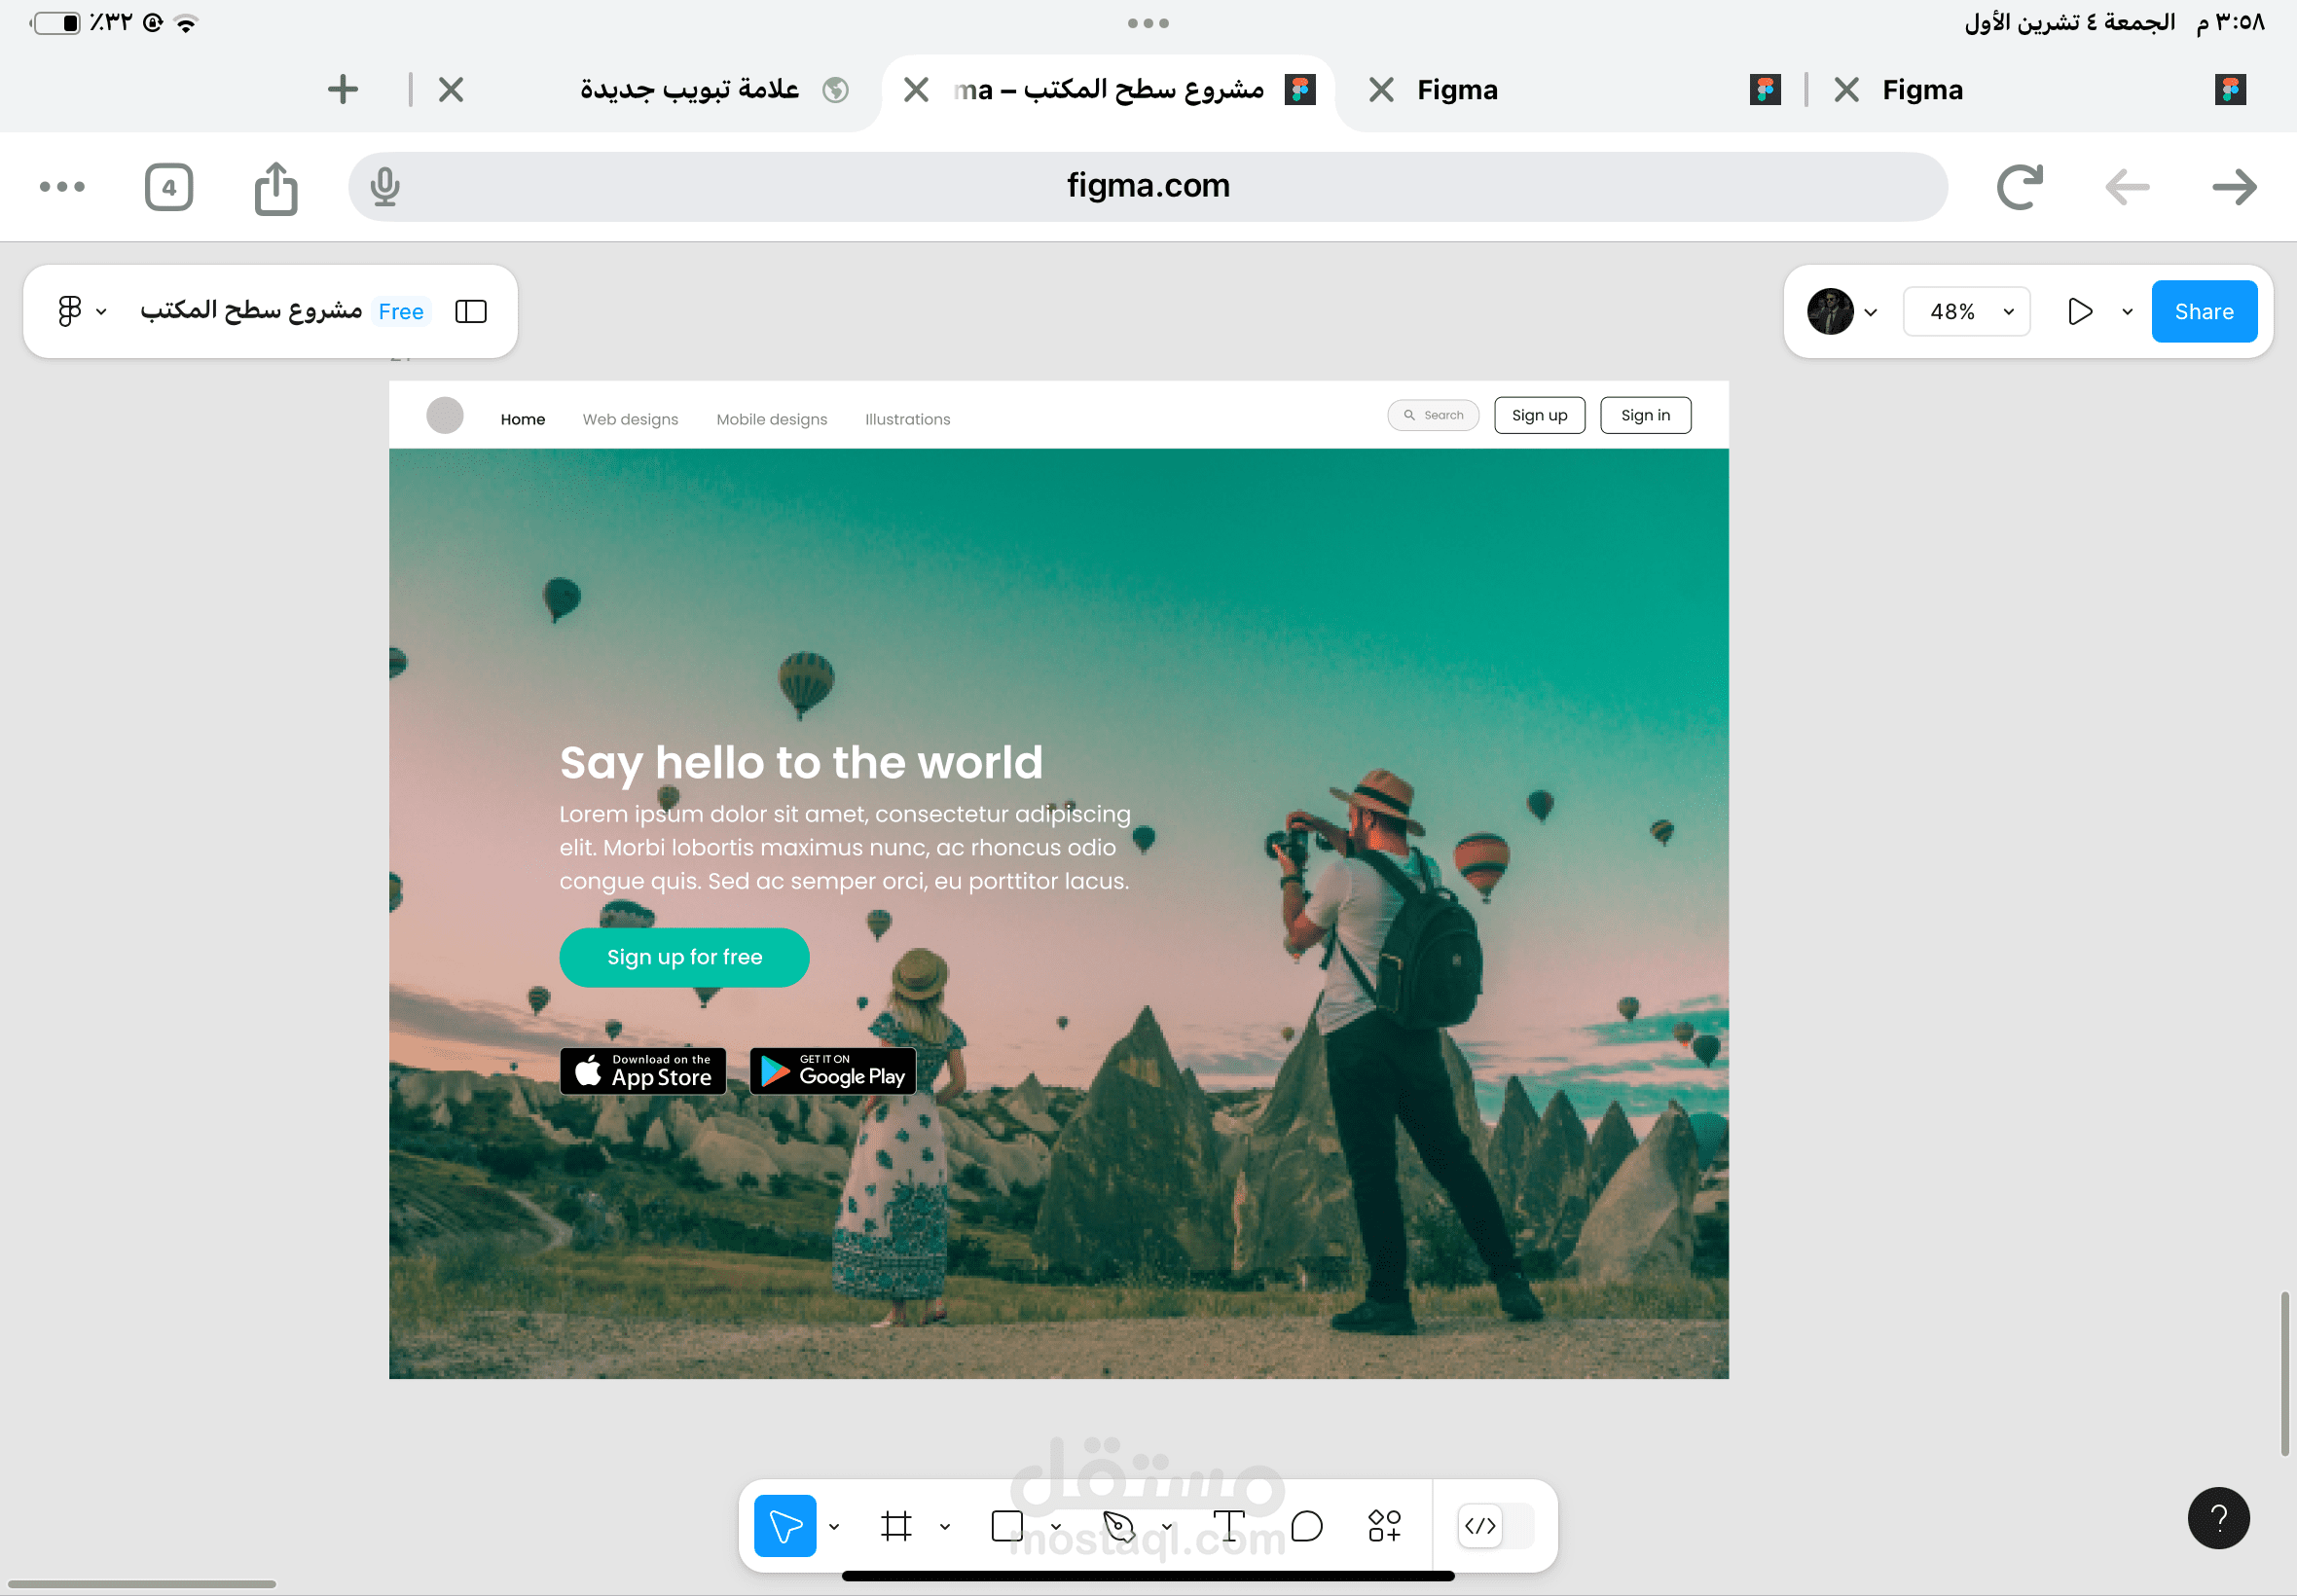Click Illustrations in the design navbar
Screen dimensions: 2297x1596
pyautogui.click(x=907, y=419)
